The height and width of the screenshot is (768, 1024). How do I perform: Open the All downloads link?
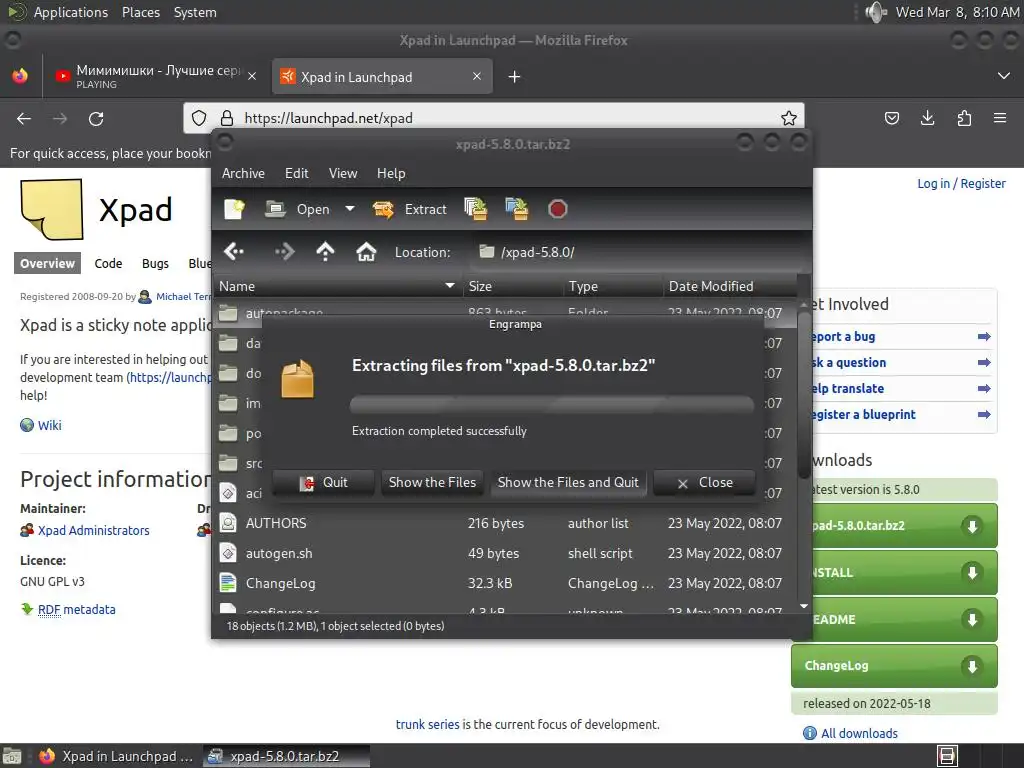point(859,733)
